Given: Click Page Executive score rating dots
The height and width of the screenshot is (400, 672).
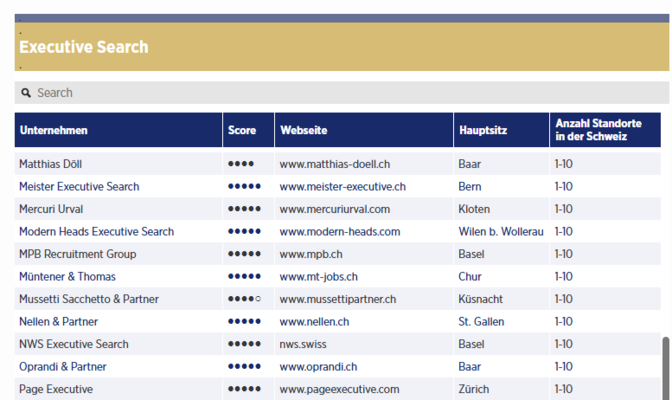Looking at the screenshot, I should click(244, 389).
